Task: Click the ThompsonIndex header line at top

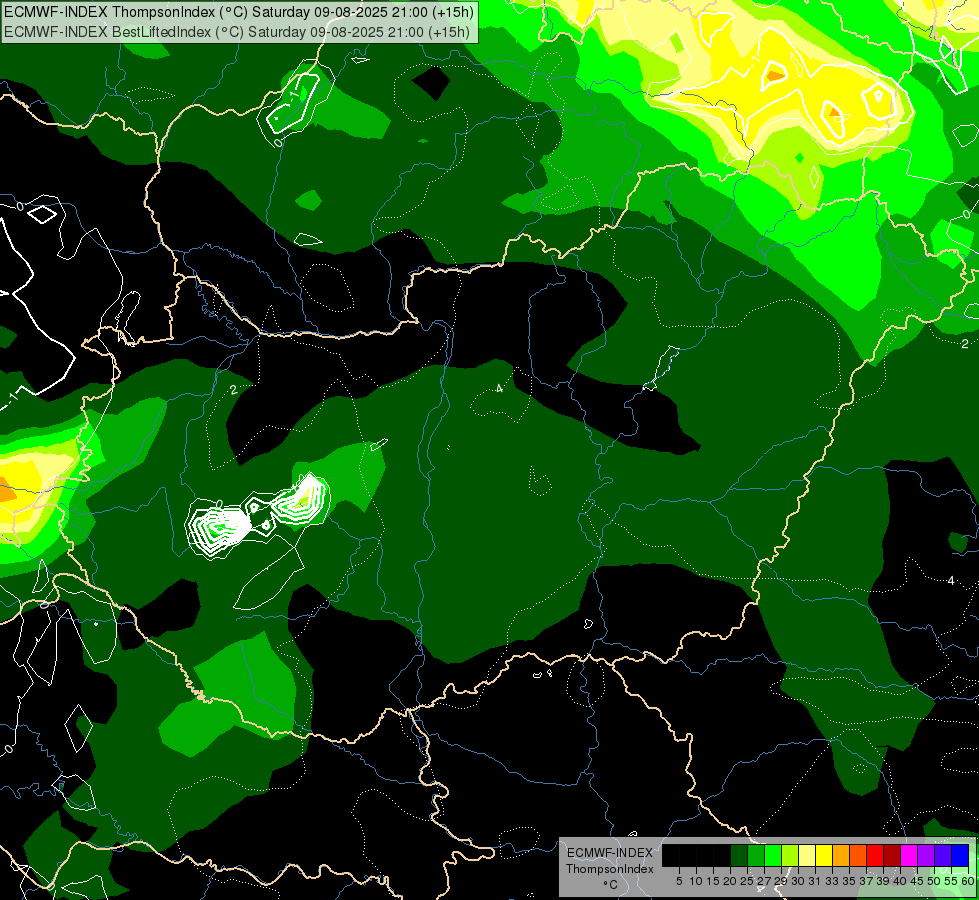Action: coord(239,12)
